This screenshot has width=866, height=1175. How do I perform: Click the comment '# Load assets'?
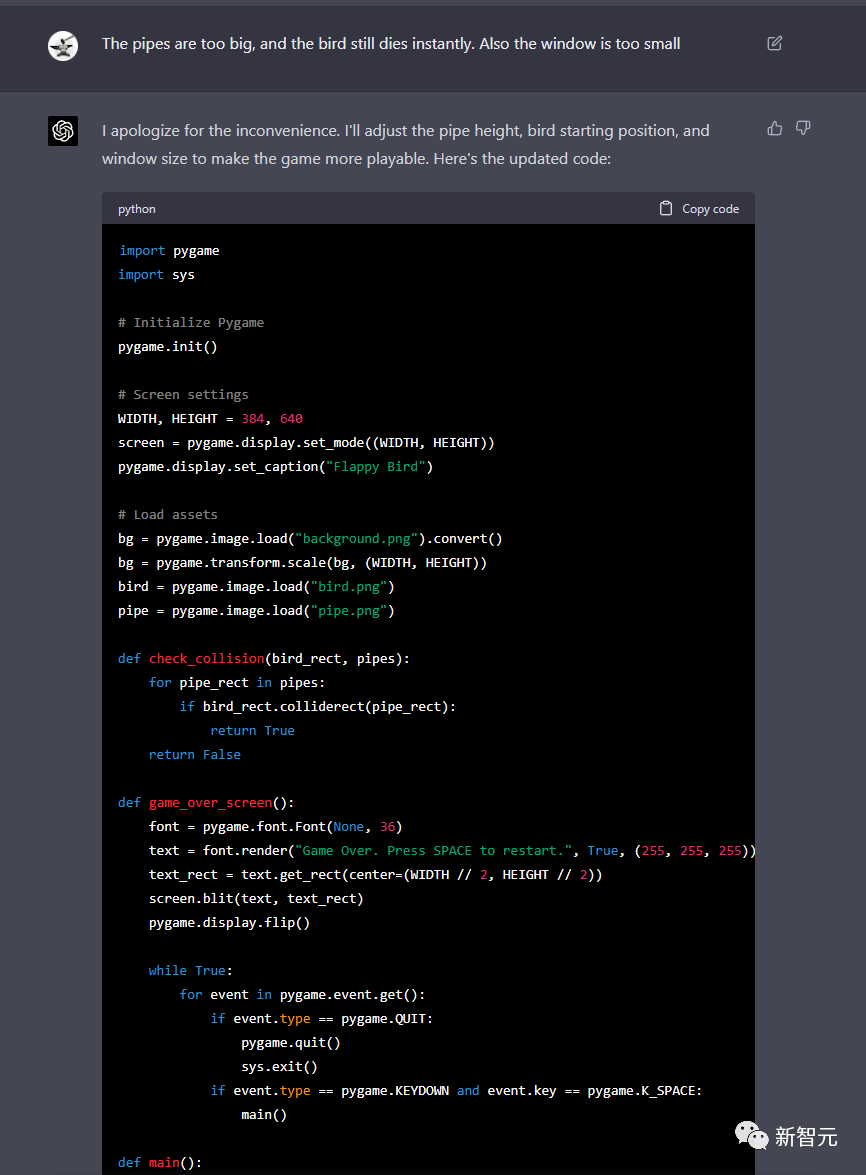(168, 514)
